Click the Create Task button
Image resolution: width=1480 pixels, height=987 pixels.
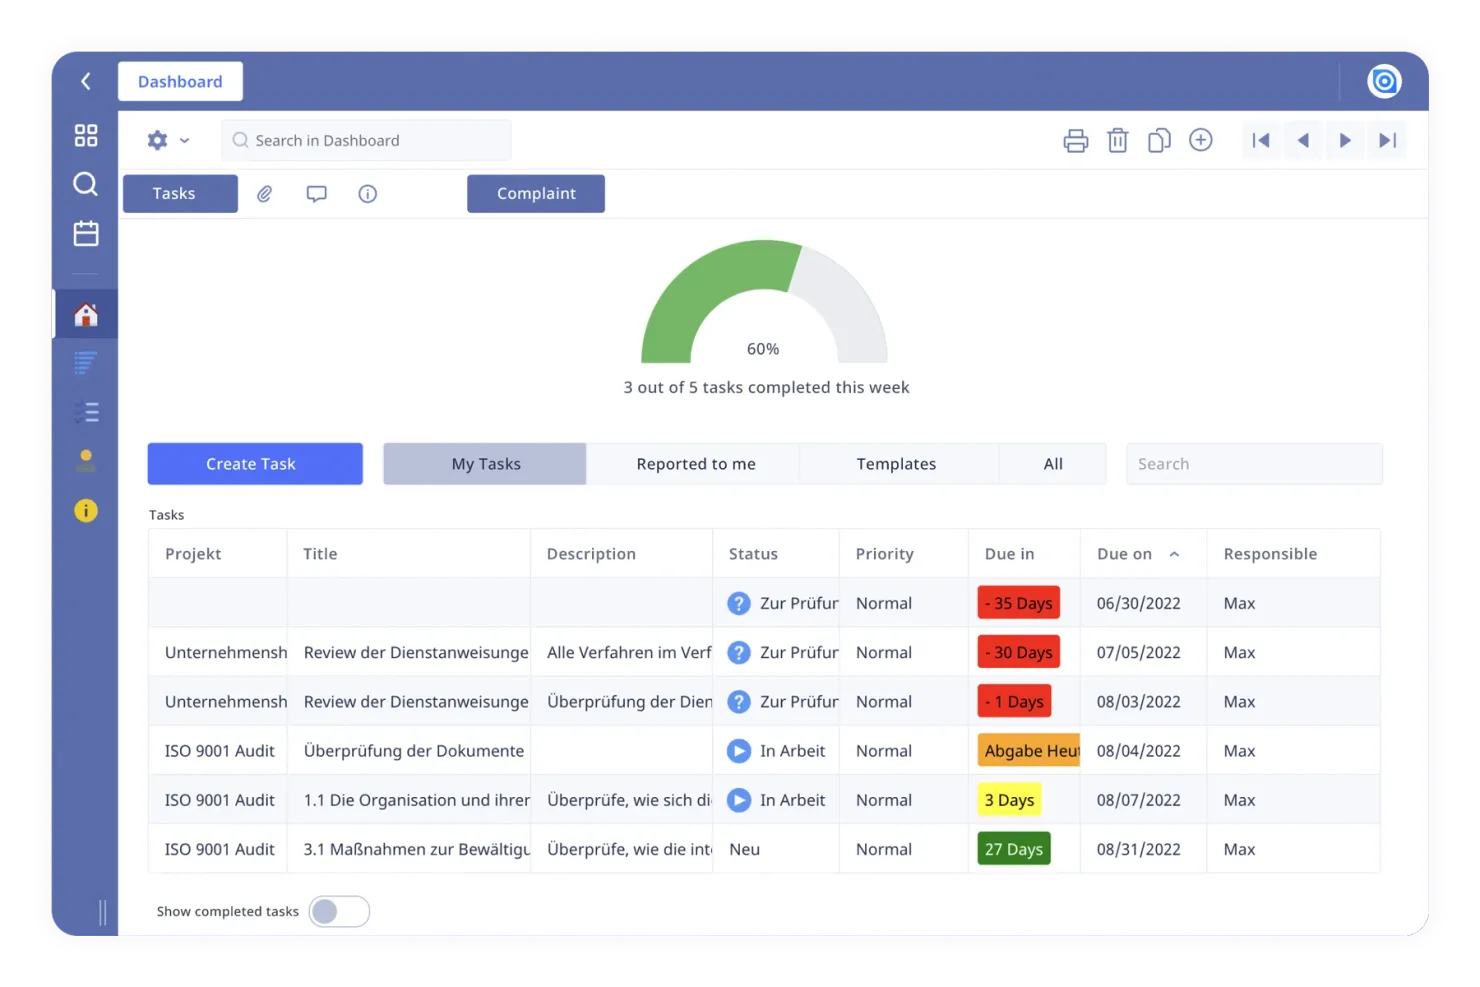point(255,464)
